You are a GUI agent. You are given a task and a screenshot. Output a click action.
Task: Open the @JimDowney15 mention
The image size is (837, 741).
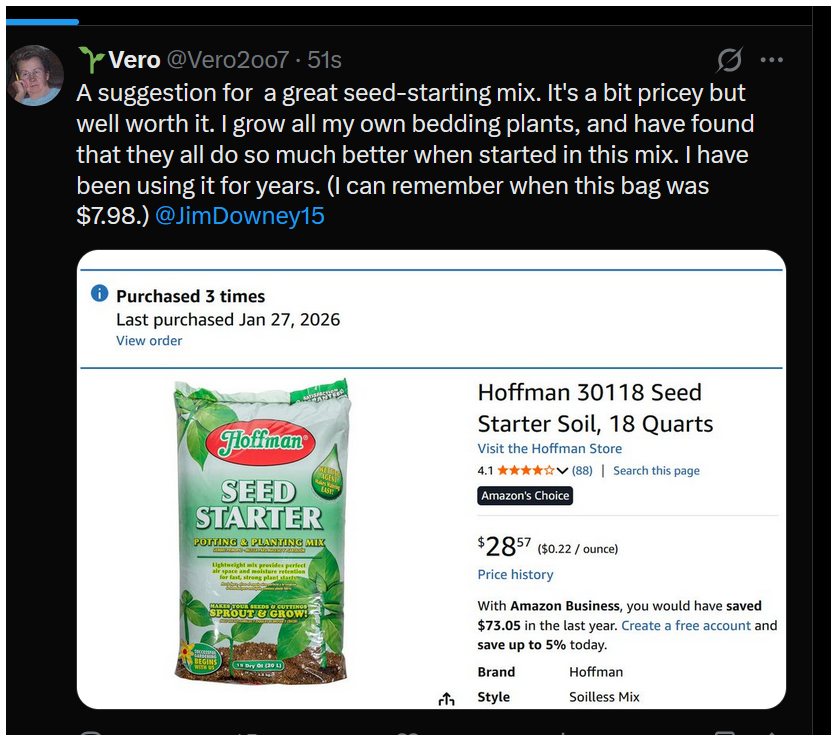[x=240, y=215]
